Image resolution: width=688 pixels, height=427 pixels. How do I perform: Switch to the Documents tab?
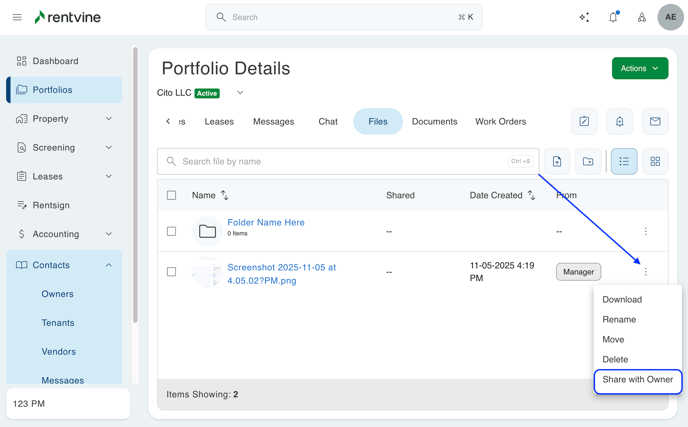pos(434,121)
